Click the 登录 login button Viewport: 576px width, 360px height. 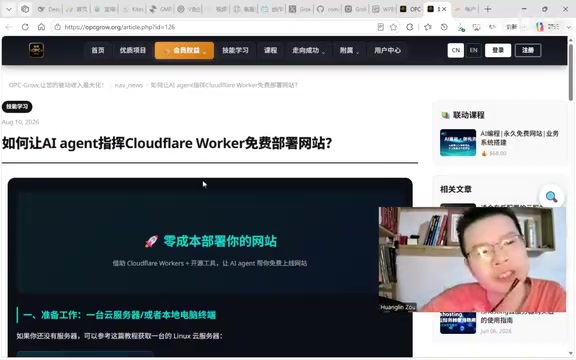498,50
